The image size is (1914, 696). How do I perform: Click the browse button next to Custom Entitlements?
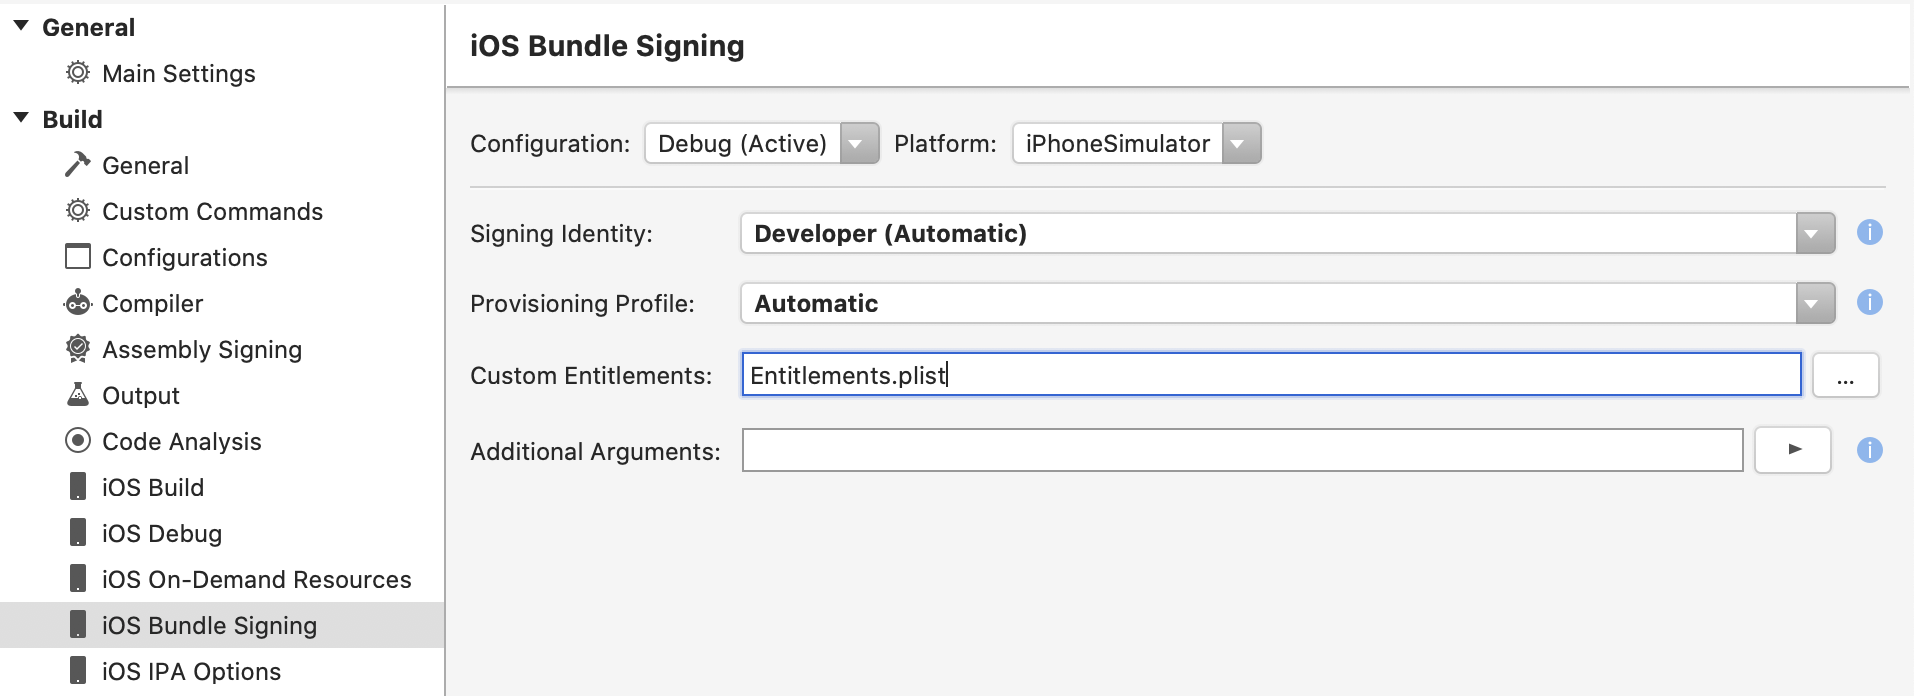pos(1846,375)
